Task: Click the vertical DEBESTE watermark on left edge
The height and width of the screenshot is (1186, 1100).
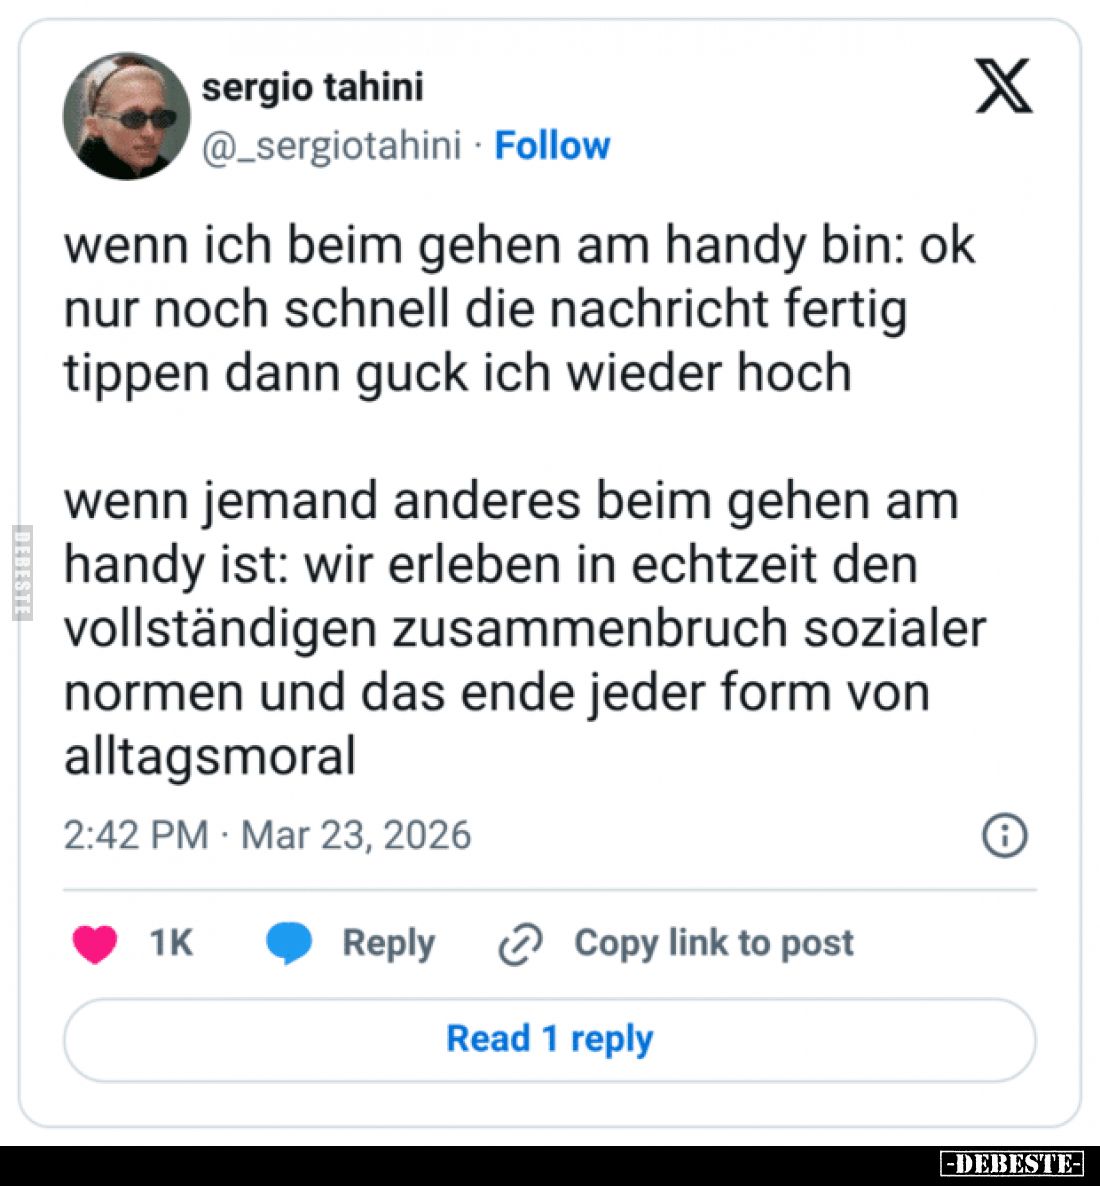Action: click(x=22, y=572)
